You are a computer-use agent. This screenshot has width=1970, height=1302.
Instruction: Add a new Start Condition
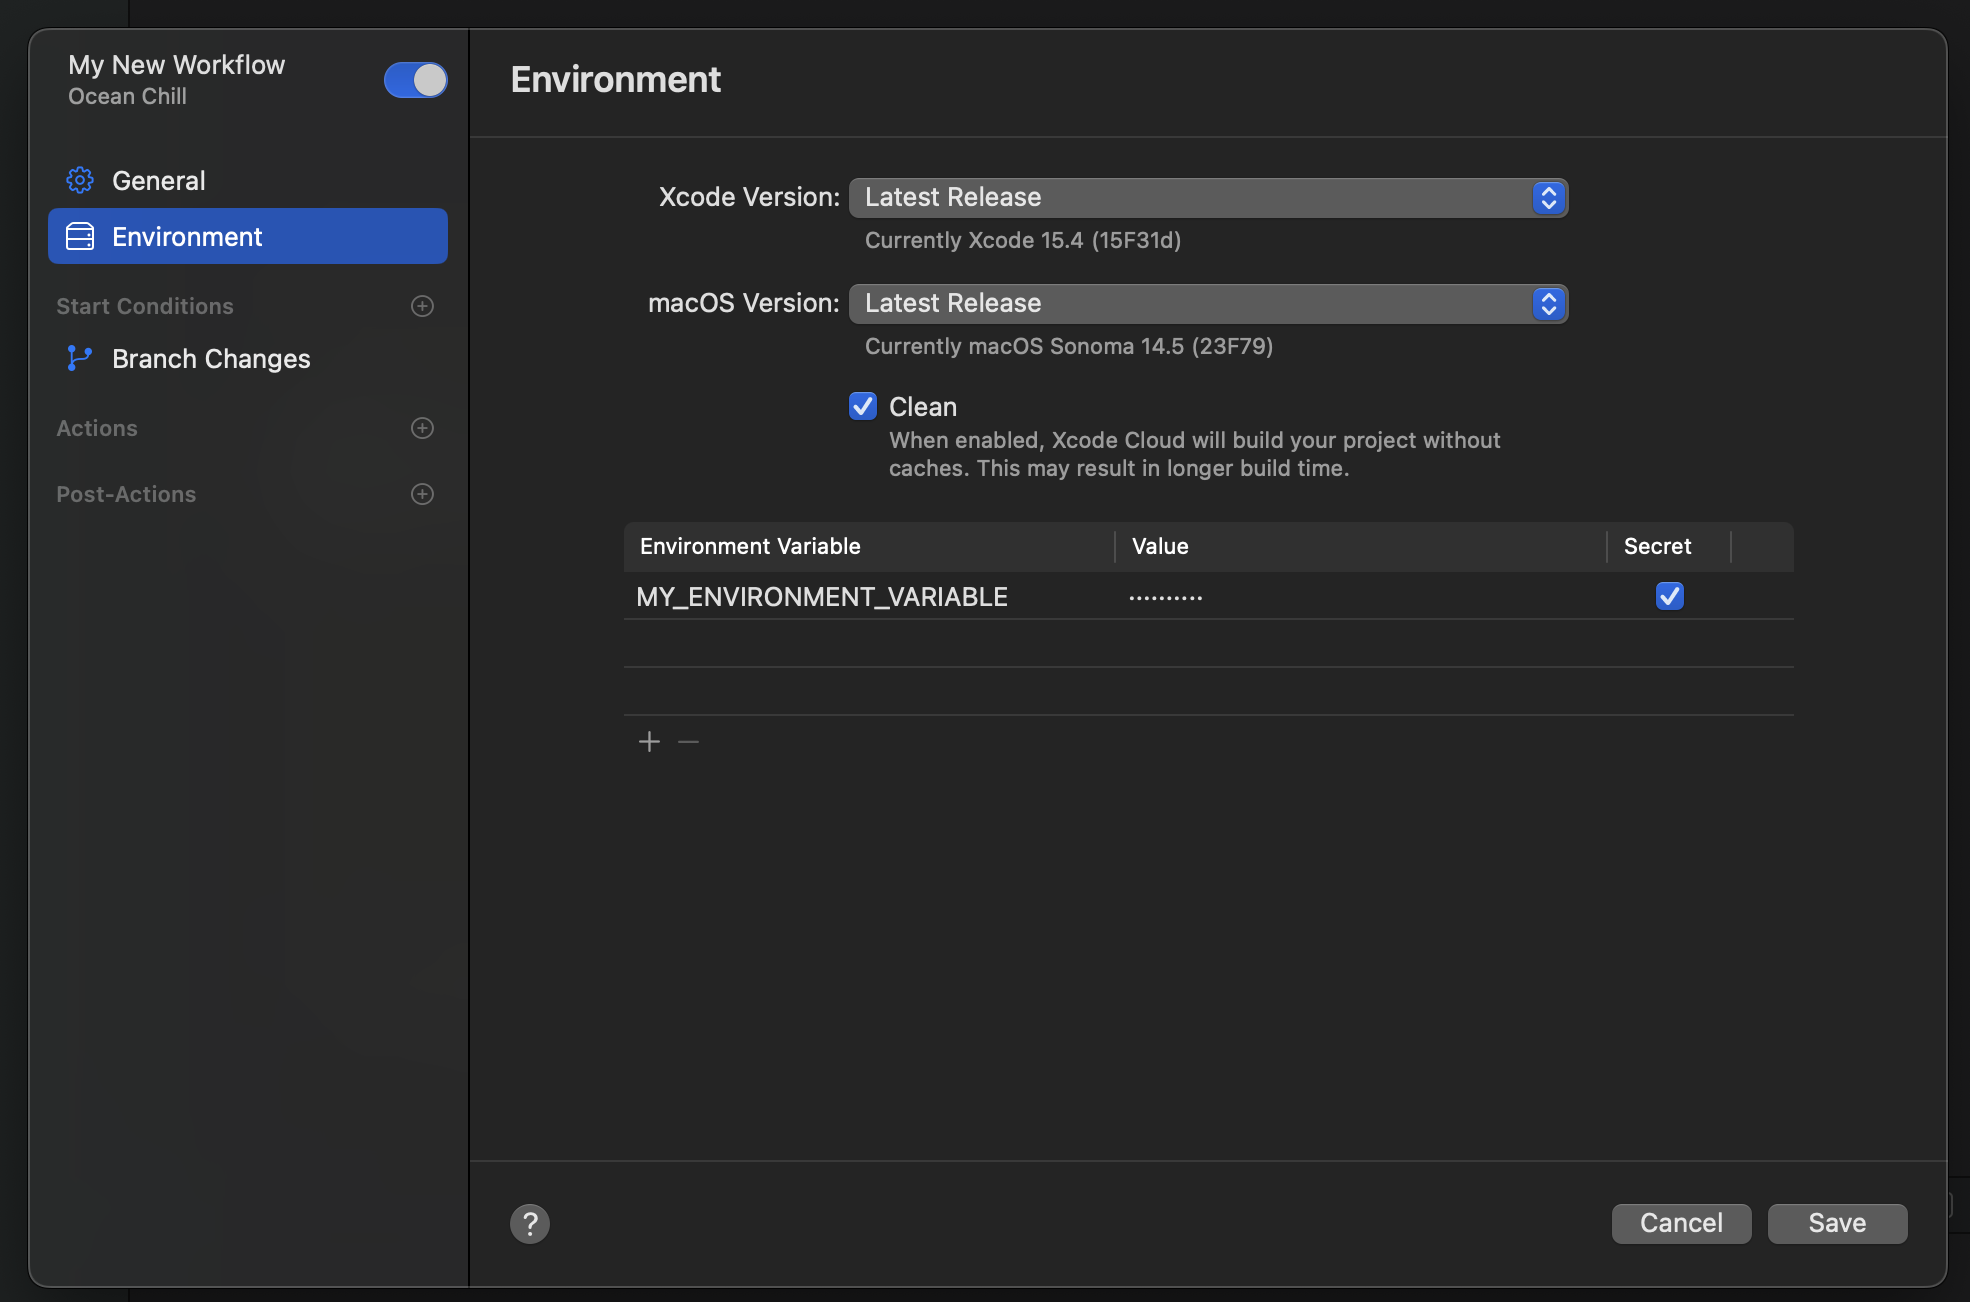tap(422, 306)
